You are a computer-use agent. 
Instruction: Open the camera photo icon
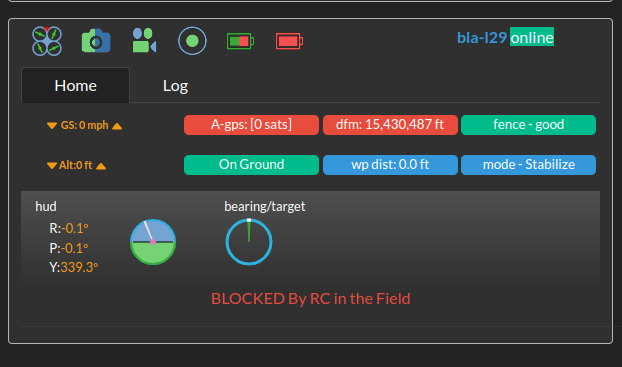point(96,40)
